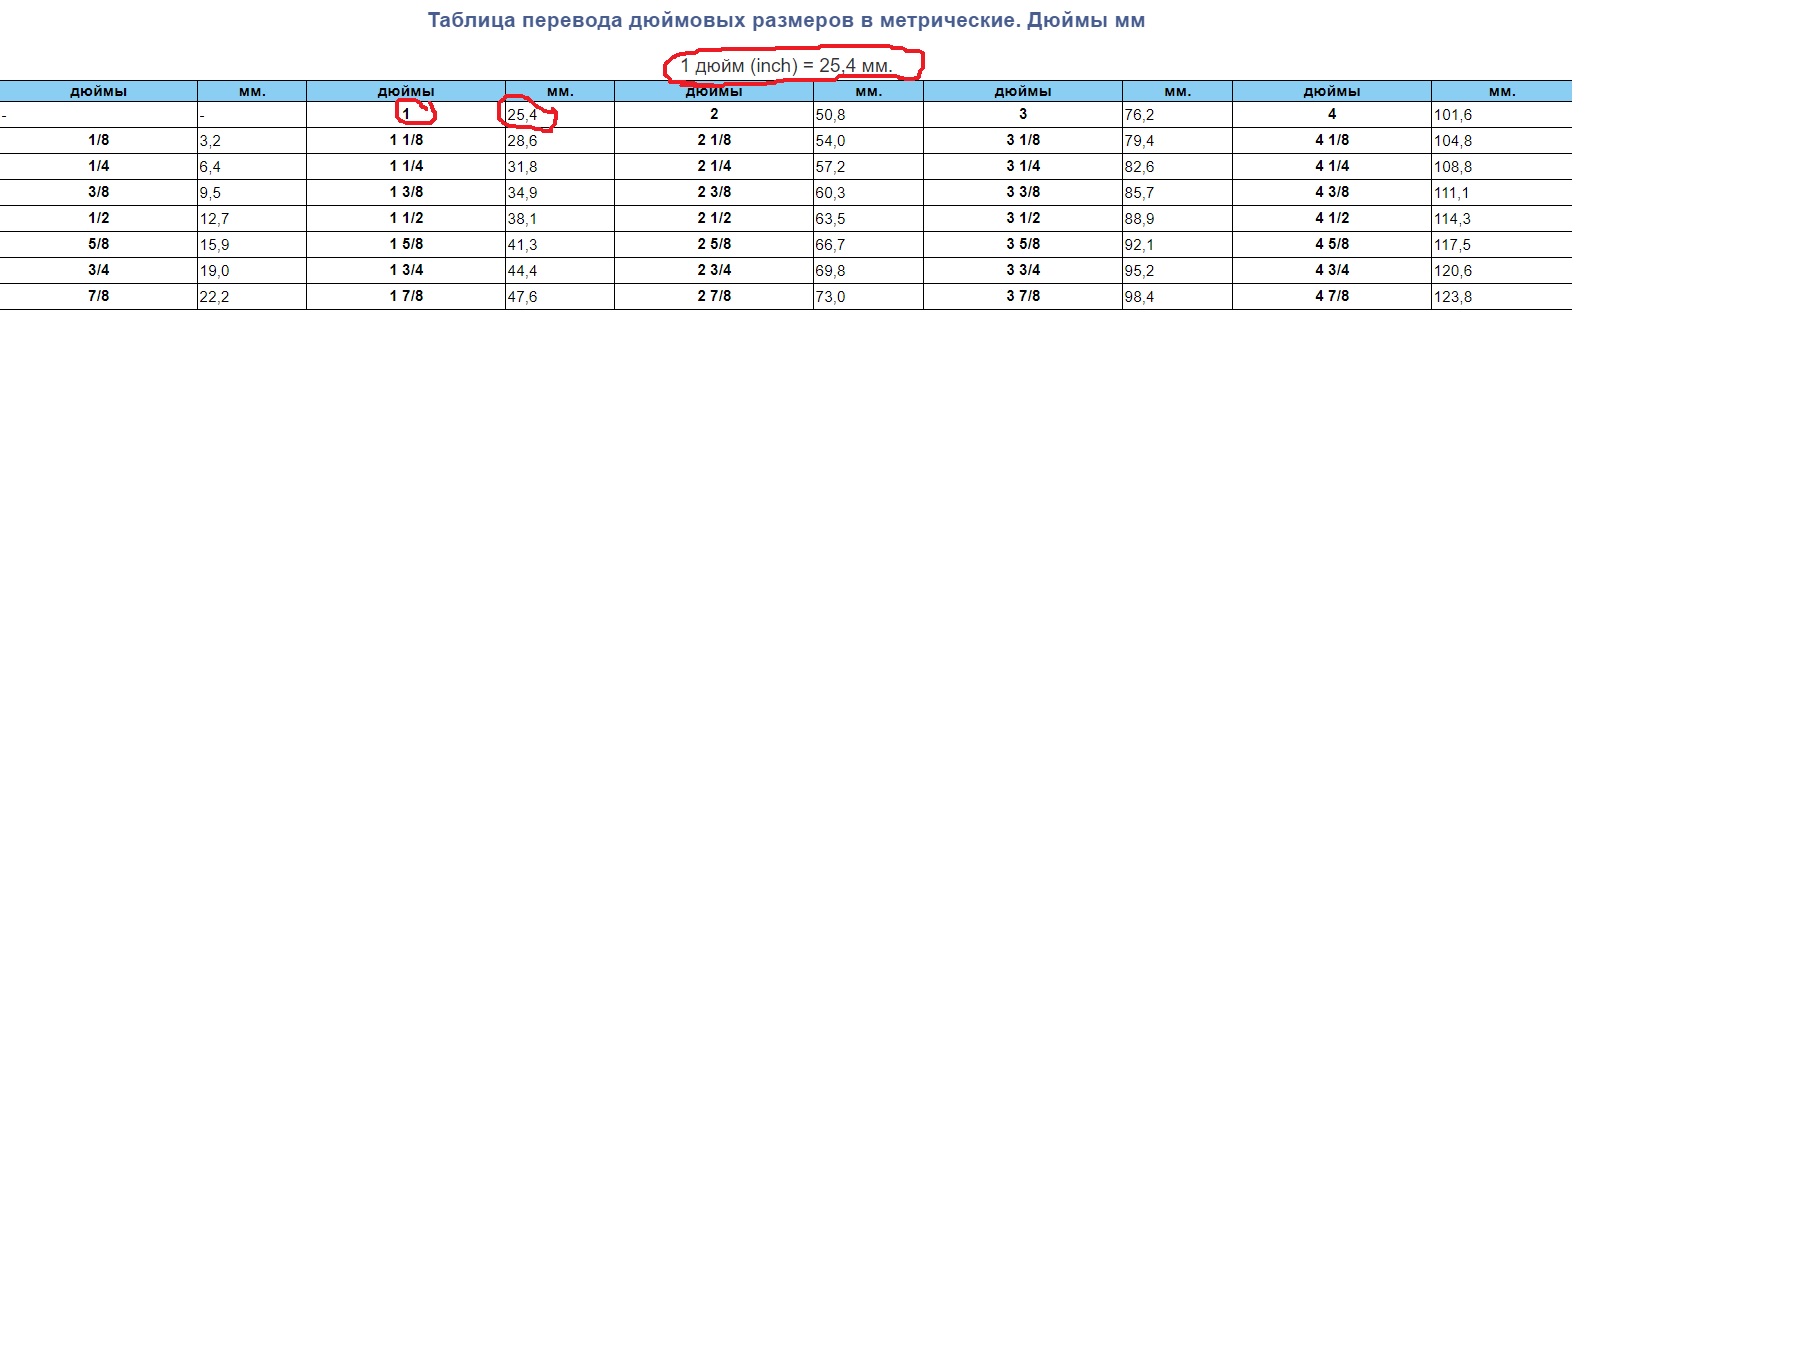Viewport: 1800px width, 1350px height.
Task: Select the '19,0' mm cell
Action: [x=252, y=270]
